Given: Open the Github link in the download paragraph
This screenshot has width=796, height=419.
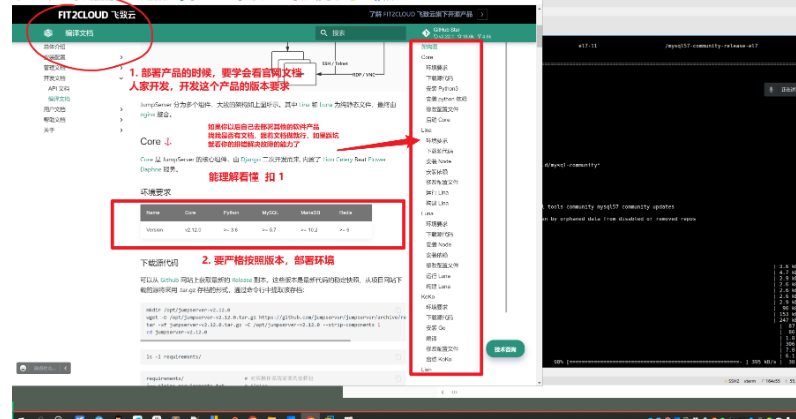Looking at the screenshot, I should click(x=170, y=280).
